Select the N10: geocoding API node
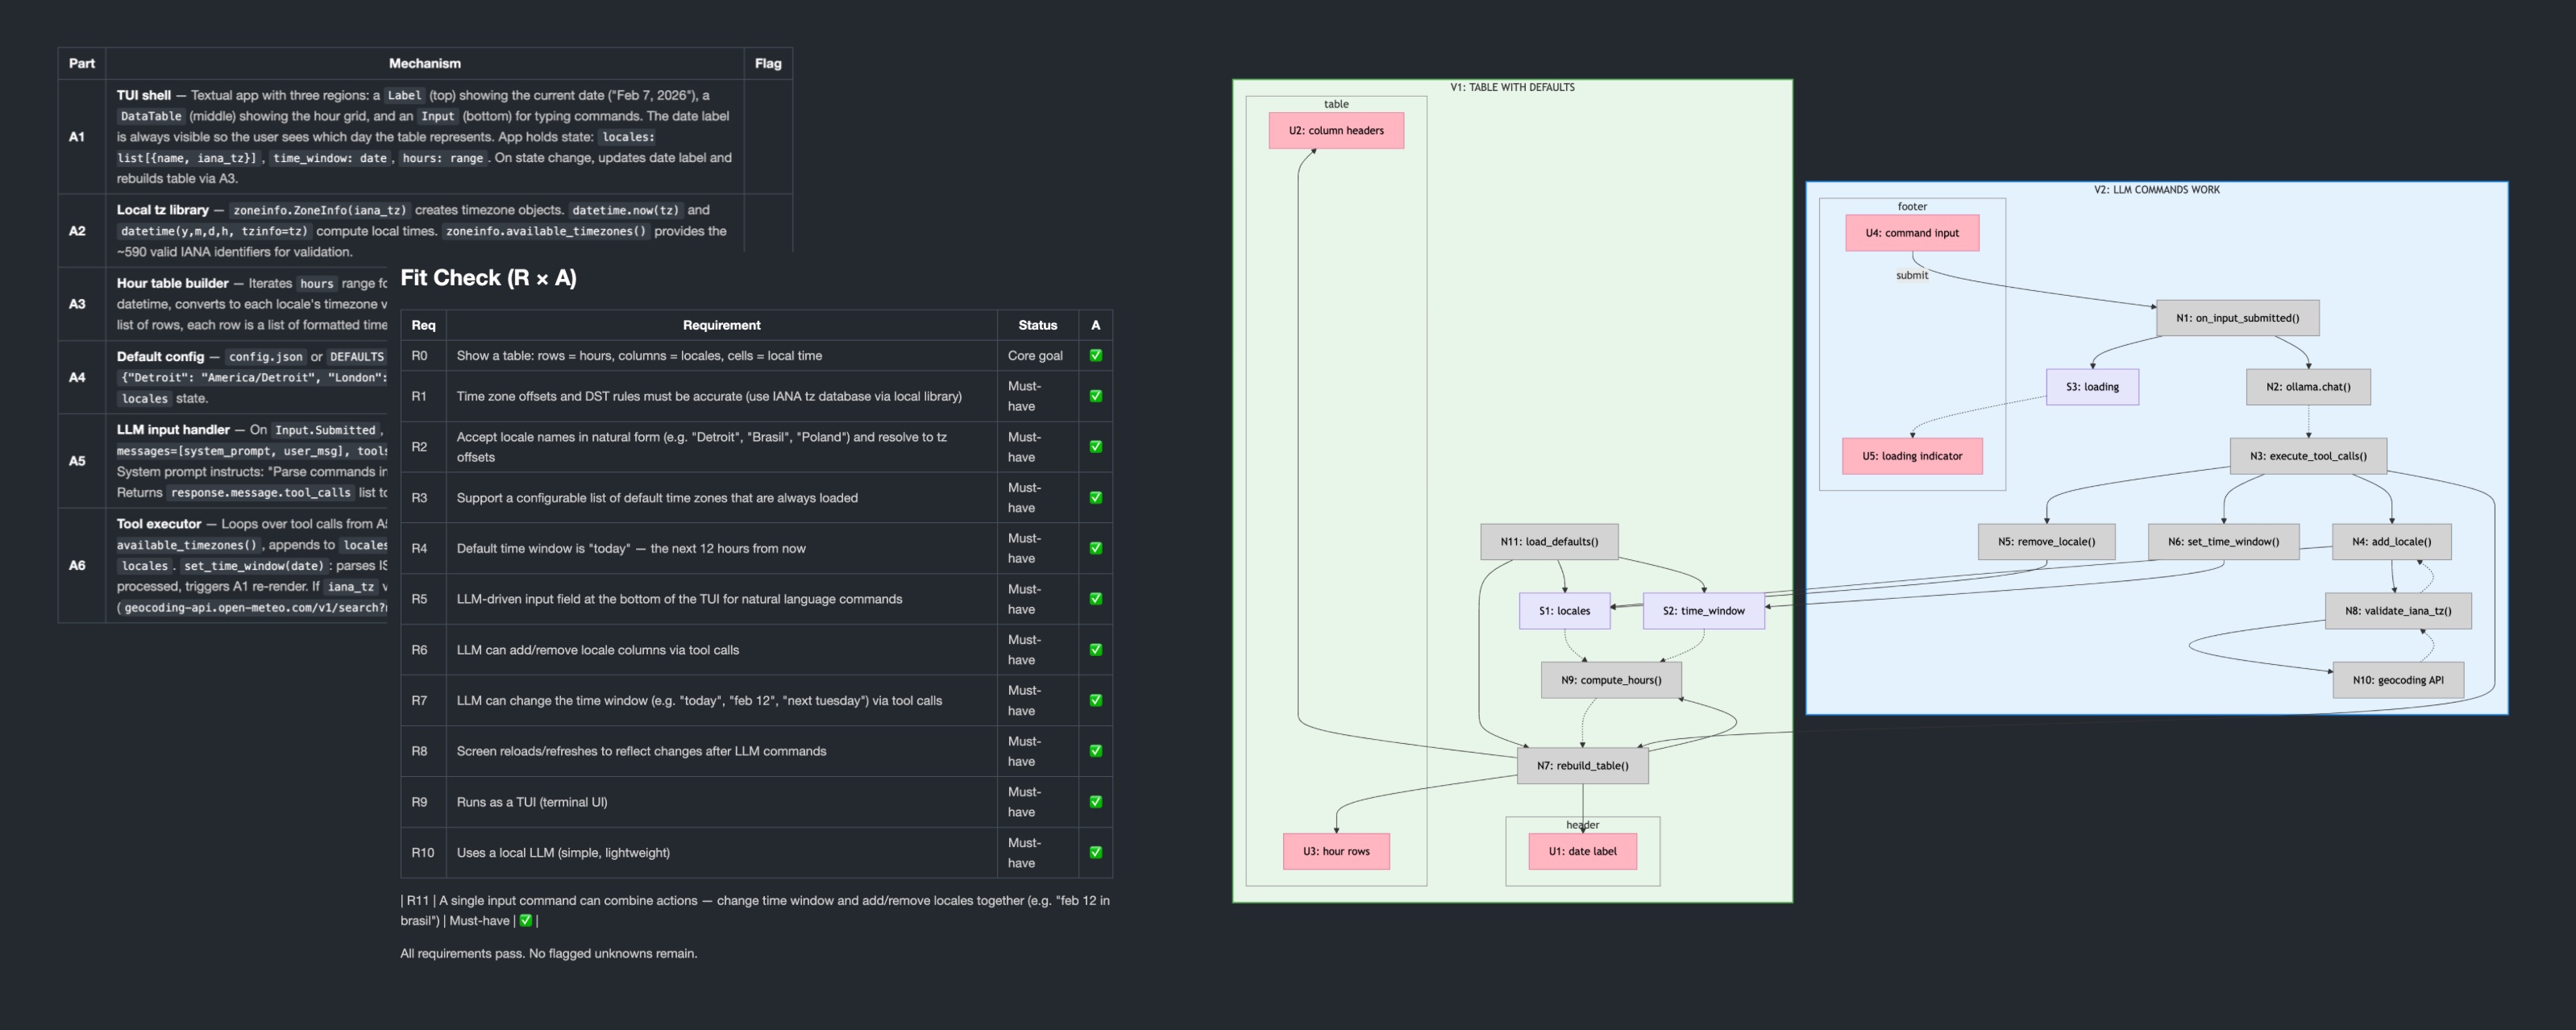 tap(2397, 680)
